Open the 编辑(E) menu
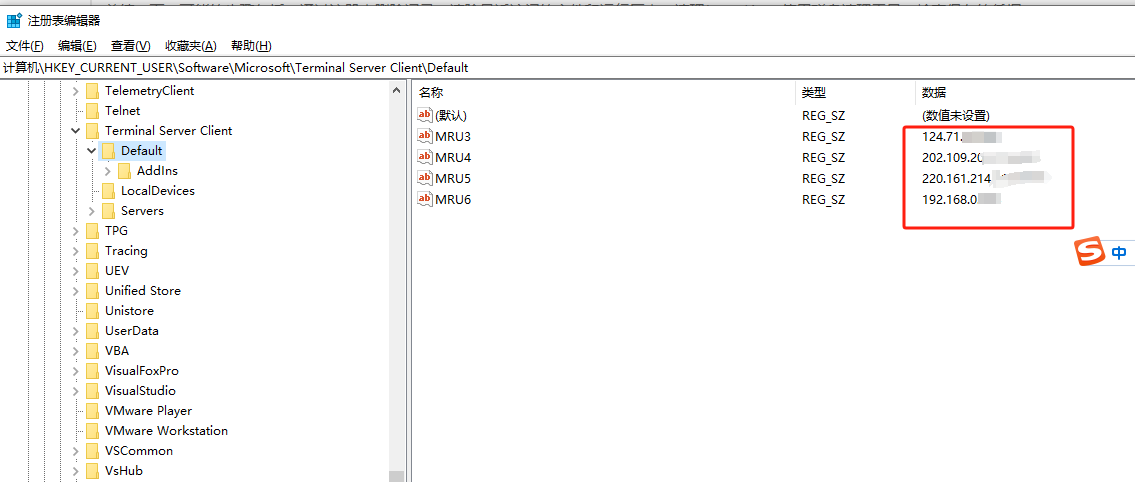This screenshot has height=482, width=1135. click(77, 46)
